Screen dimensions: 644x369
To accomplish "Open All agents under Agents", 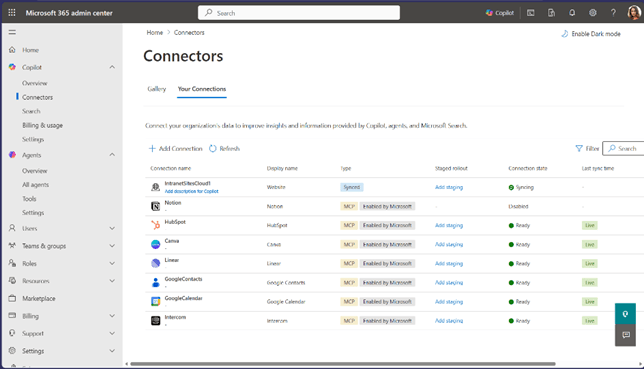I will 35,185.
